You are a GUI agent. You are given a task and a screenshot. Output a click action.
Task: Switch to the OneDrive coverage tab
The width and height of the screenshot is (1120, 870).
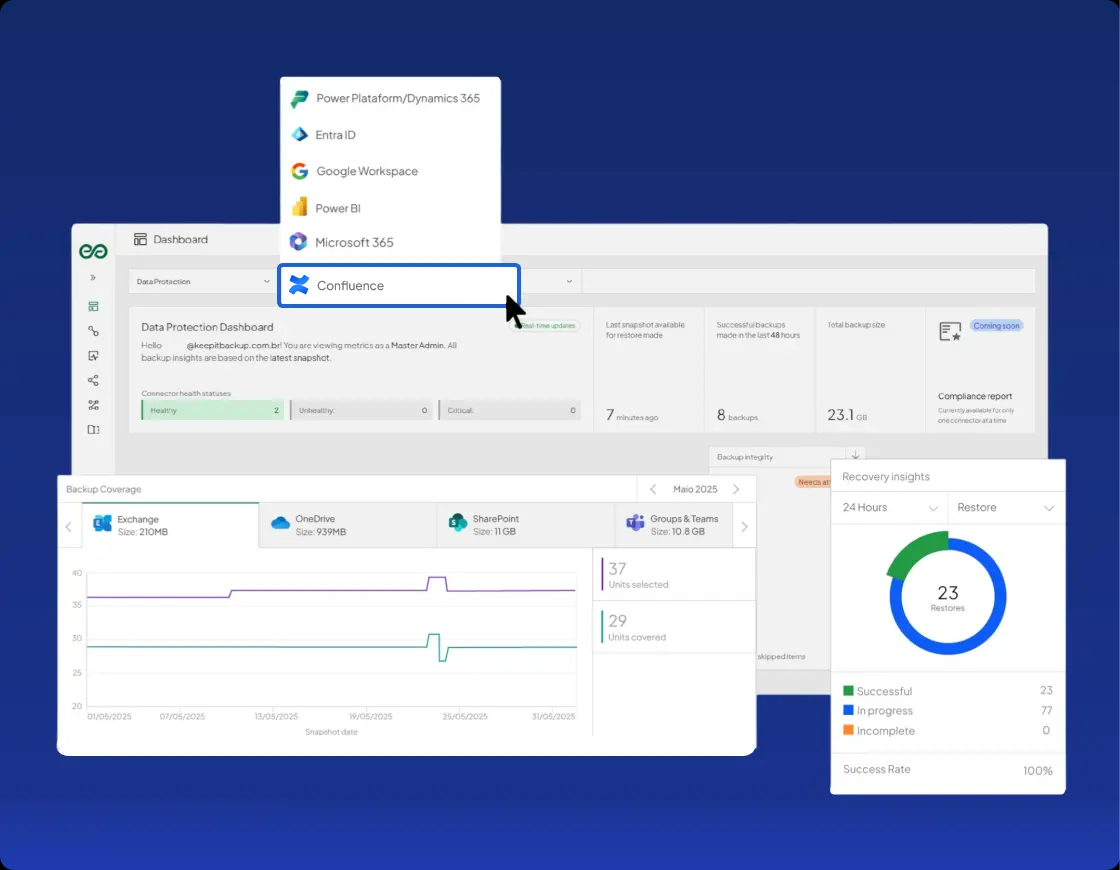[347, 525]
